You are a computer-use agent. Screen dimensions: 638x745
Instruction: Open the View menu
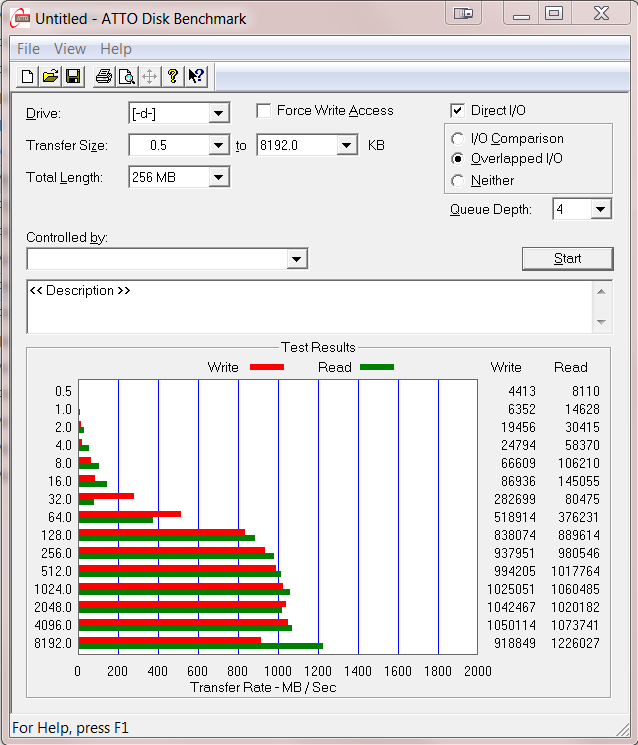(70, 49)
